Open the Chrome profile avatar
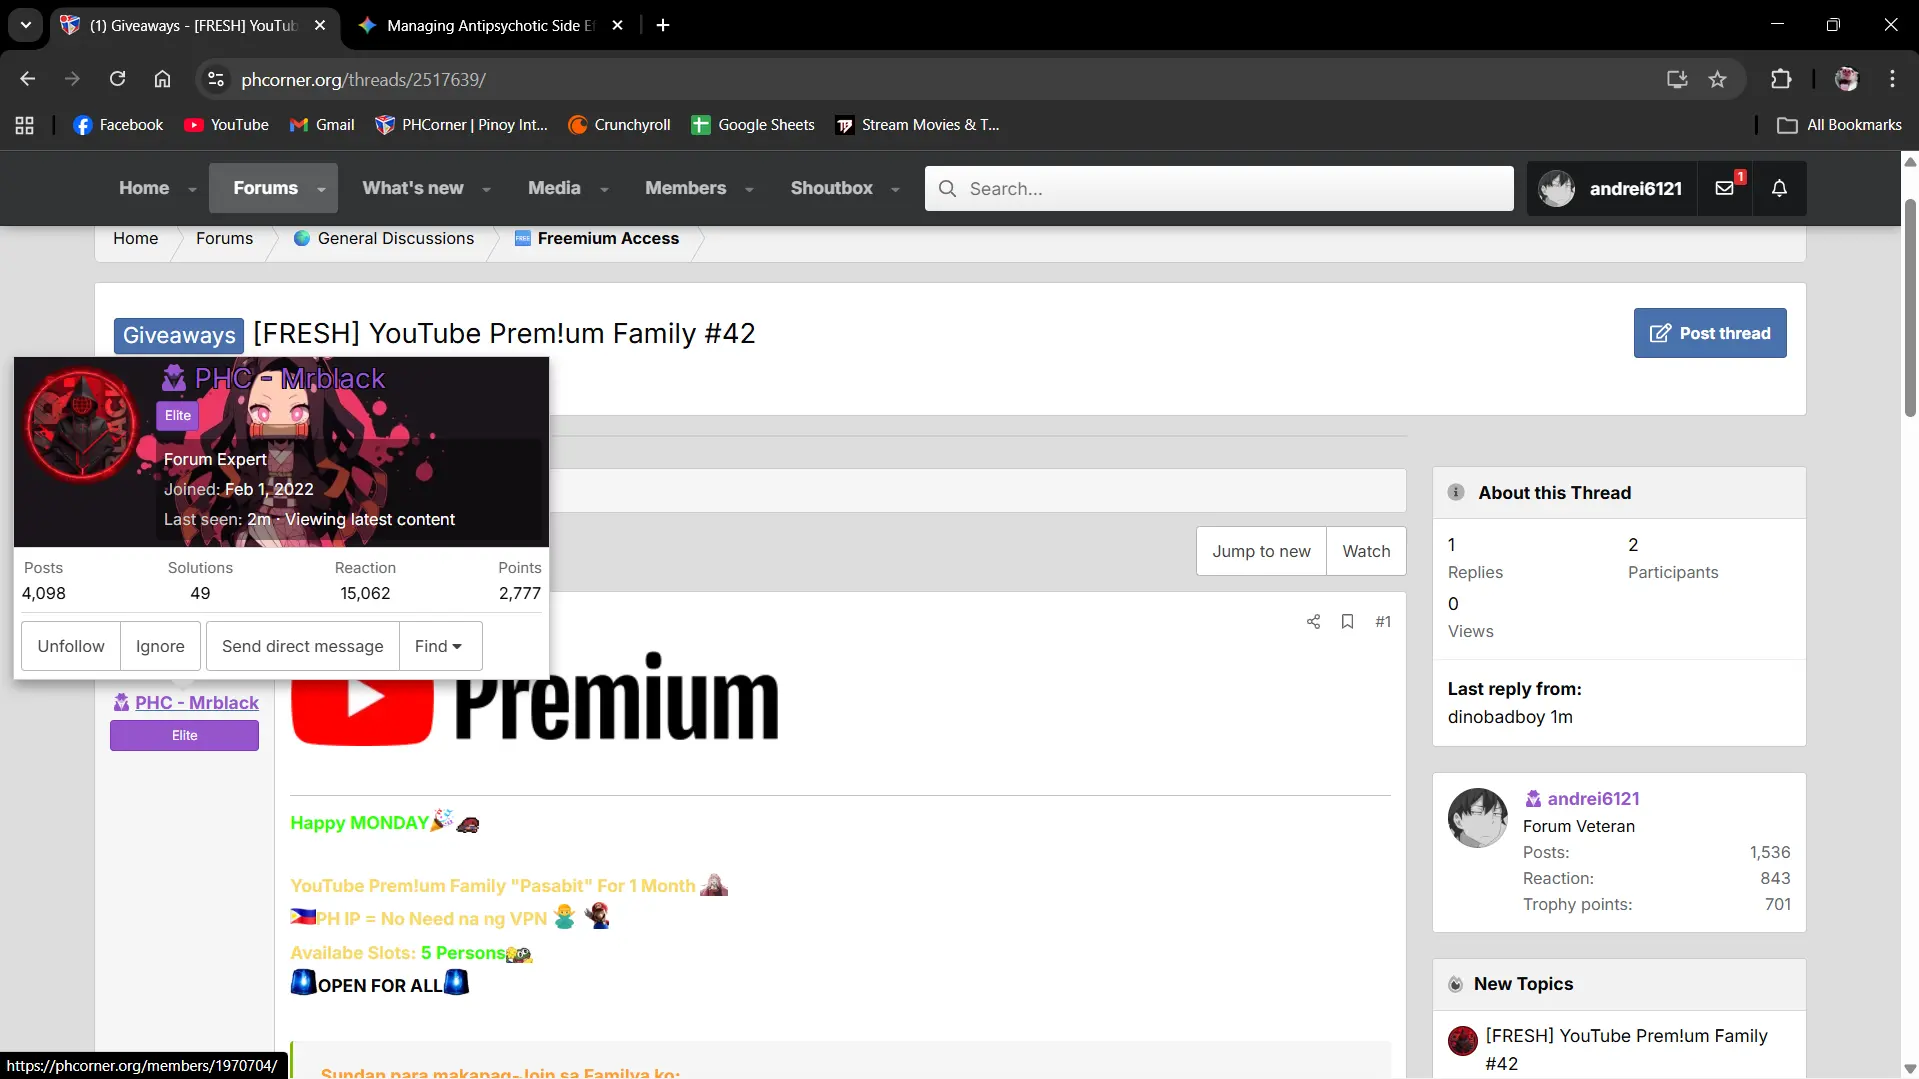1919x1079 pixels. (x=1846, y=79)
